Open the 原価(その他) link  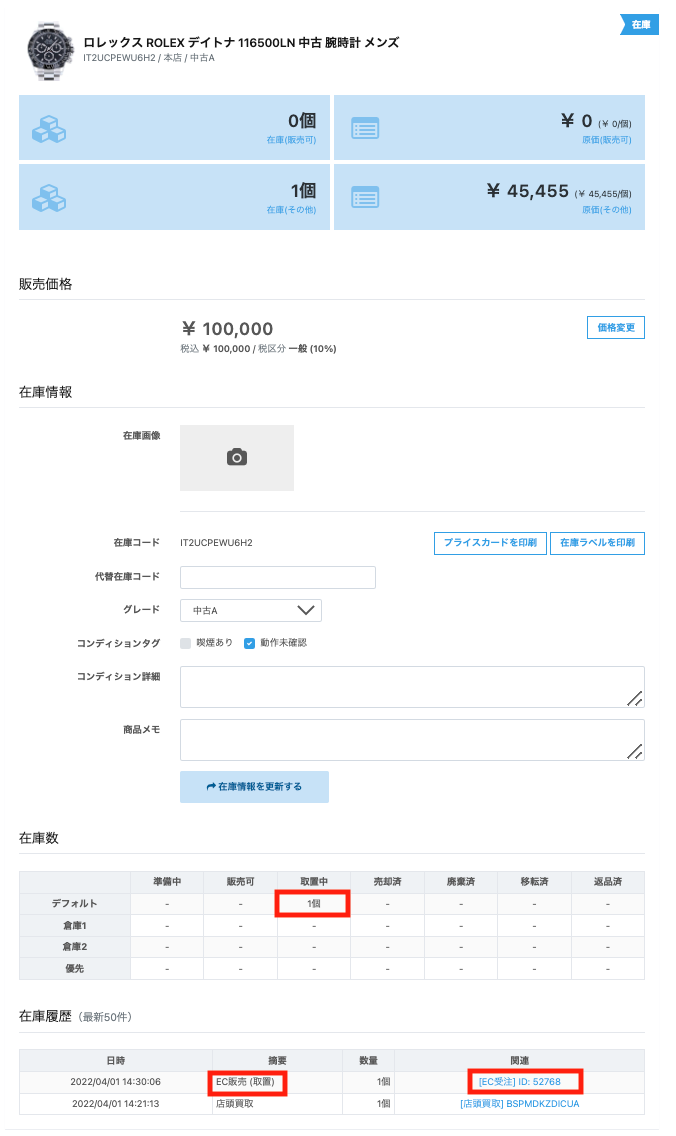(x=606, y=209)
